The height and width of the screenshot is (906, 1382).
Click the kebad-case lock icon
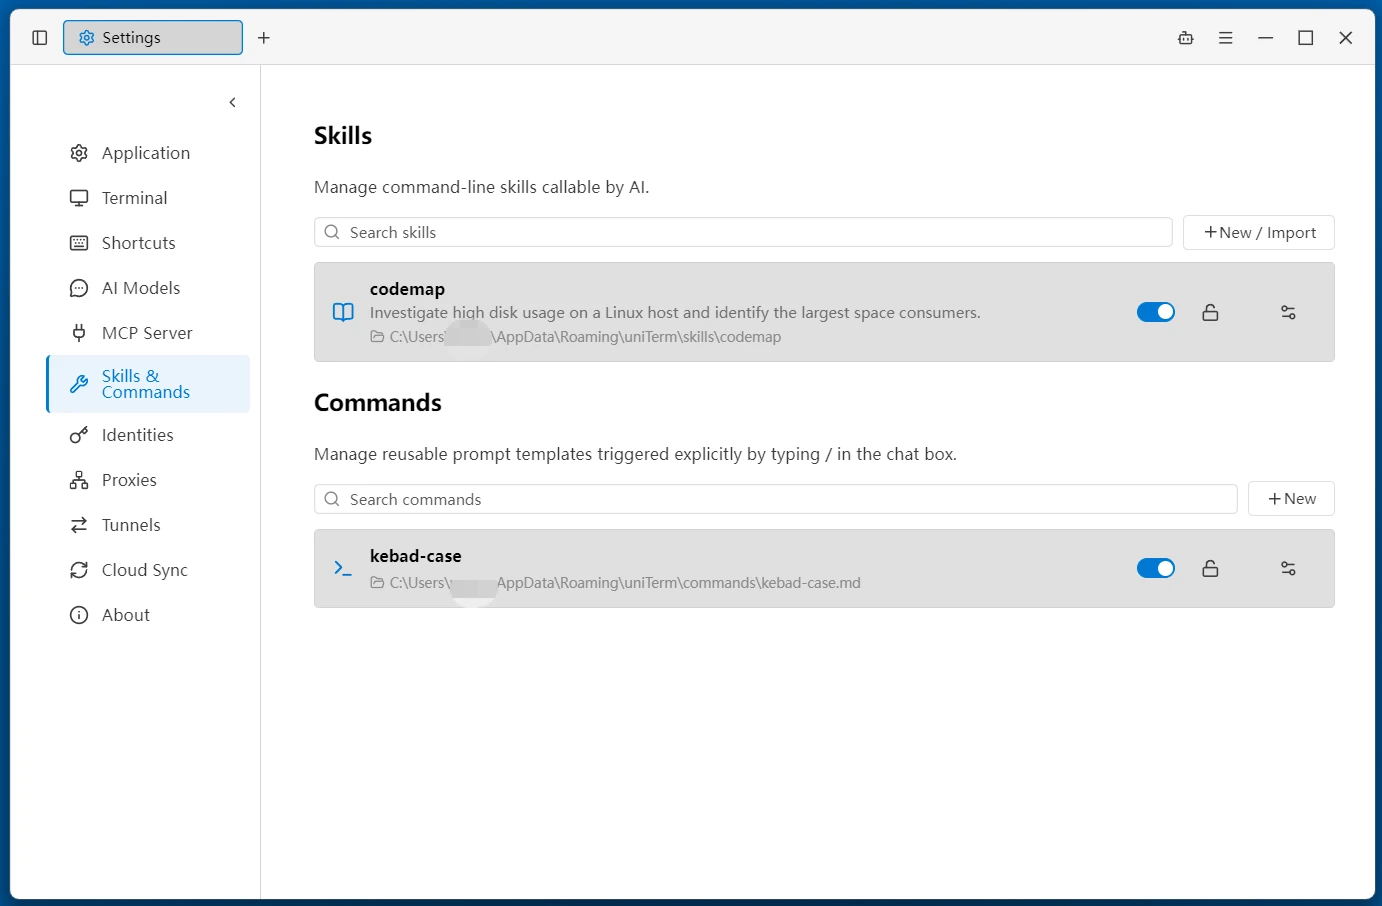coord(1210,568)
